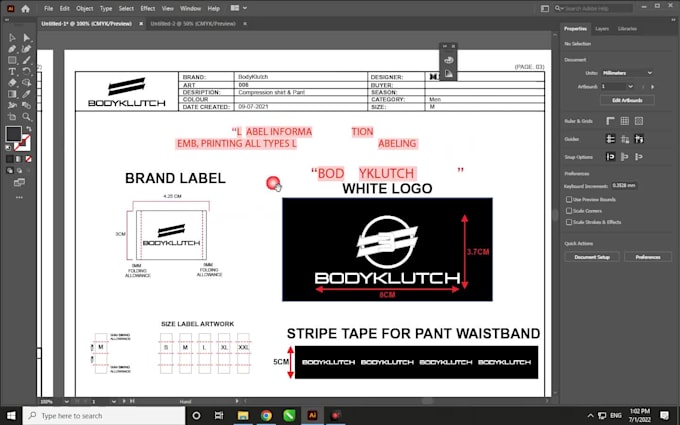Toggle Snap to Pixel option

(x=625, y=157)
